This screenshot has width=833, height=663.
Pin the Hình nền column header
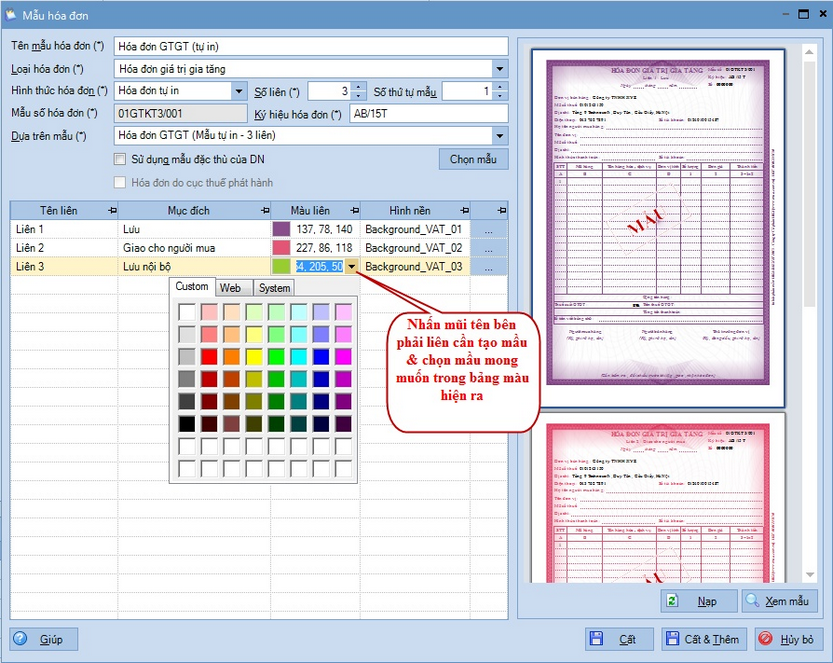pos(465,211)
